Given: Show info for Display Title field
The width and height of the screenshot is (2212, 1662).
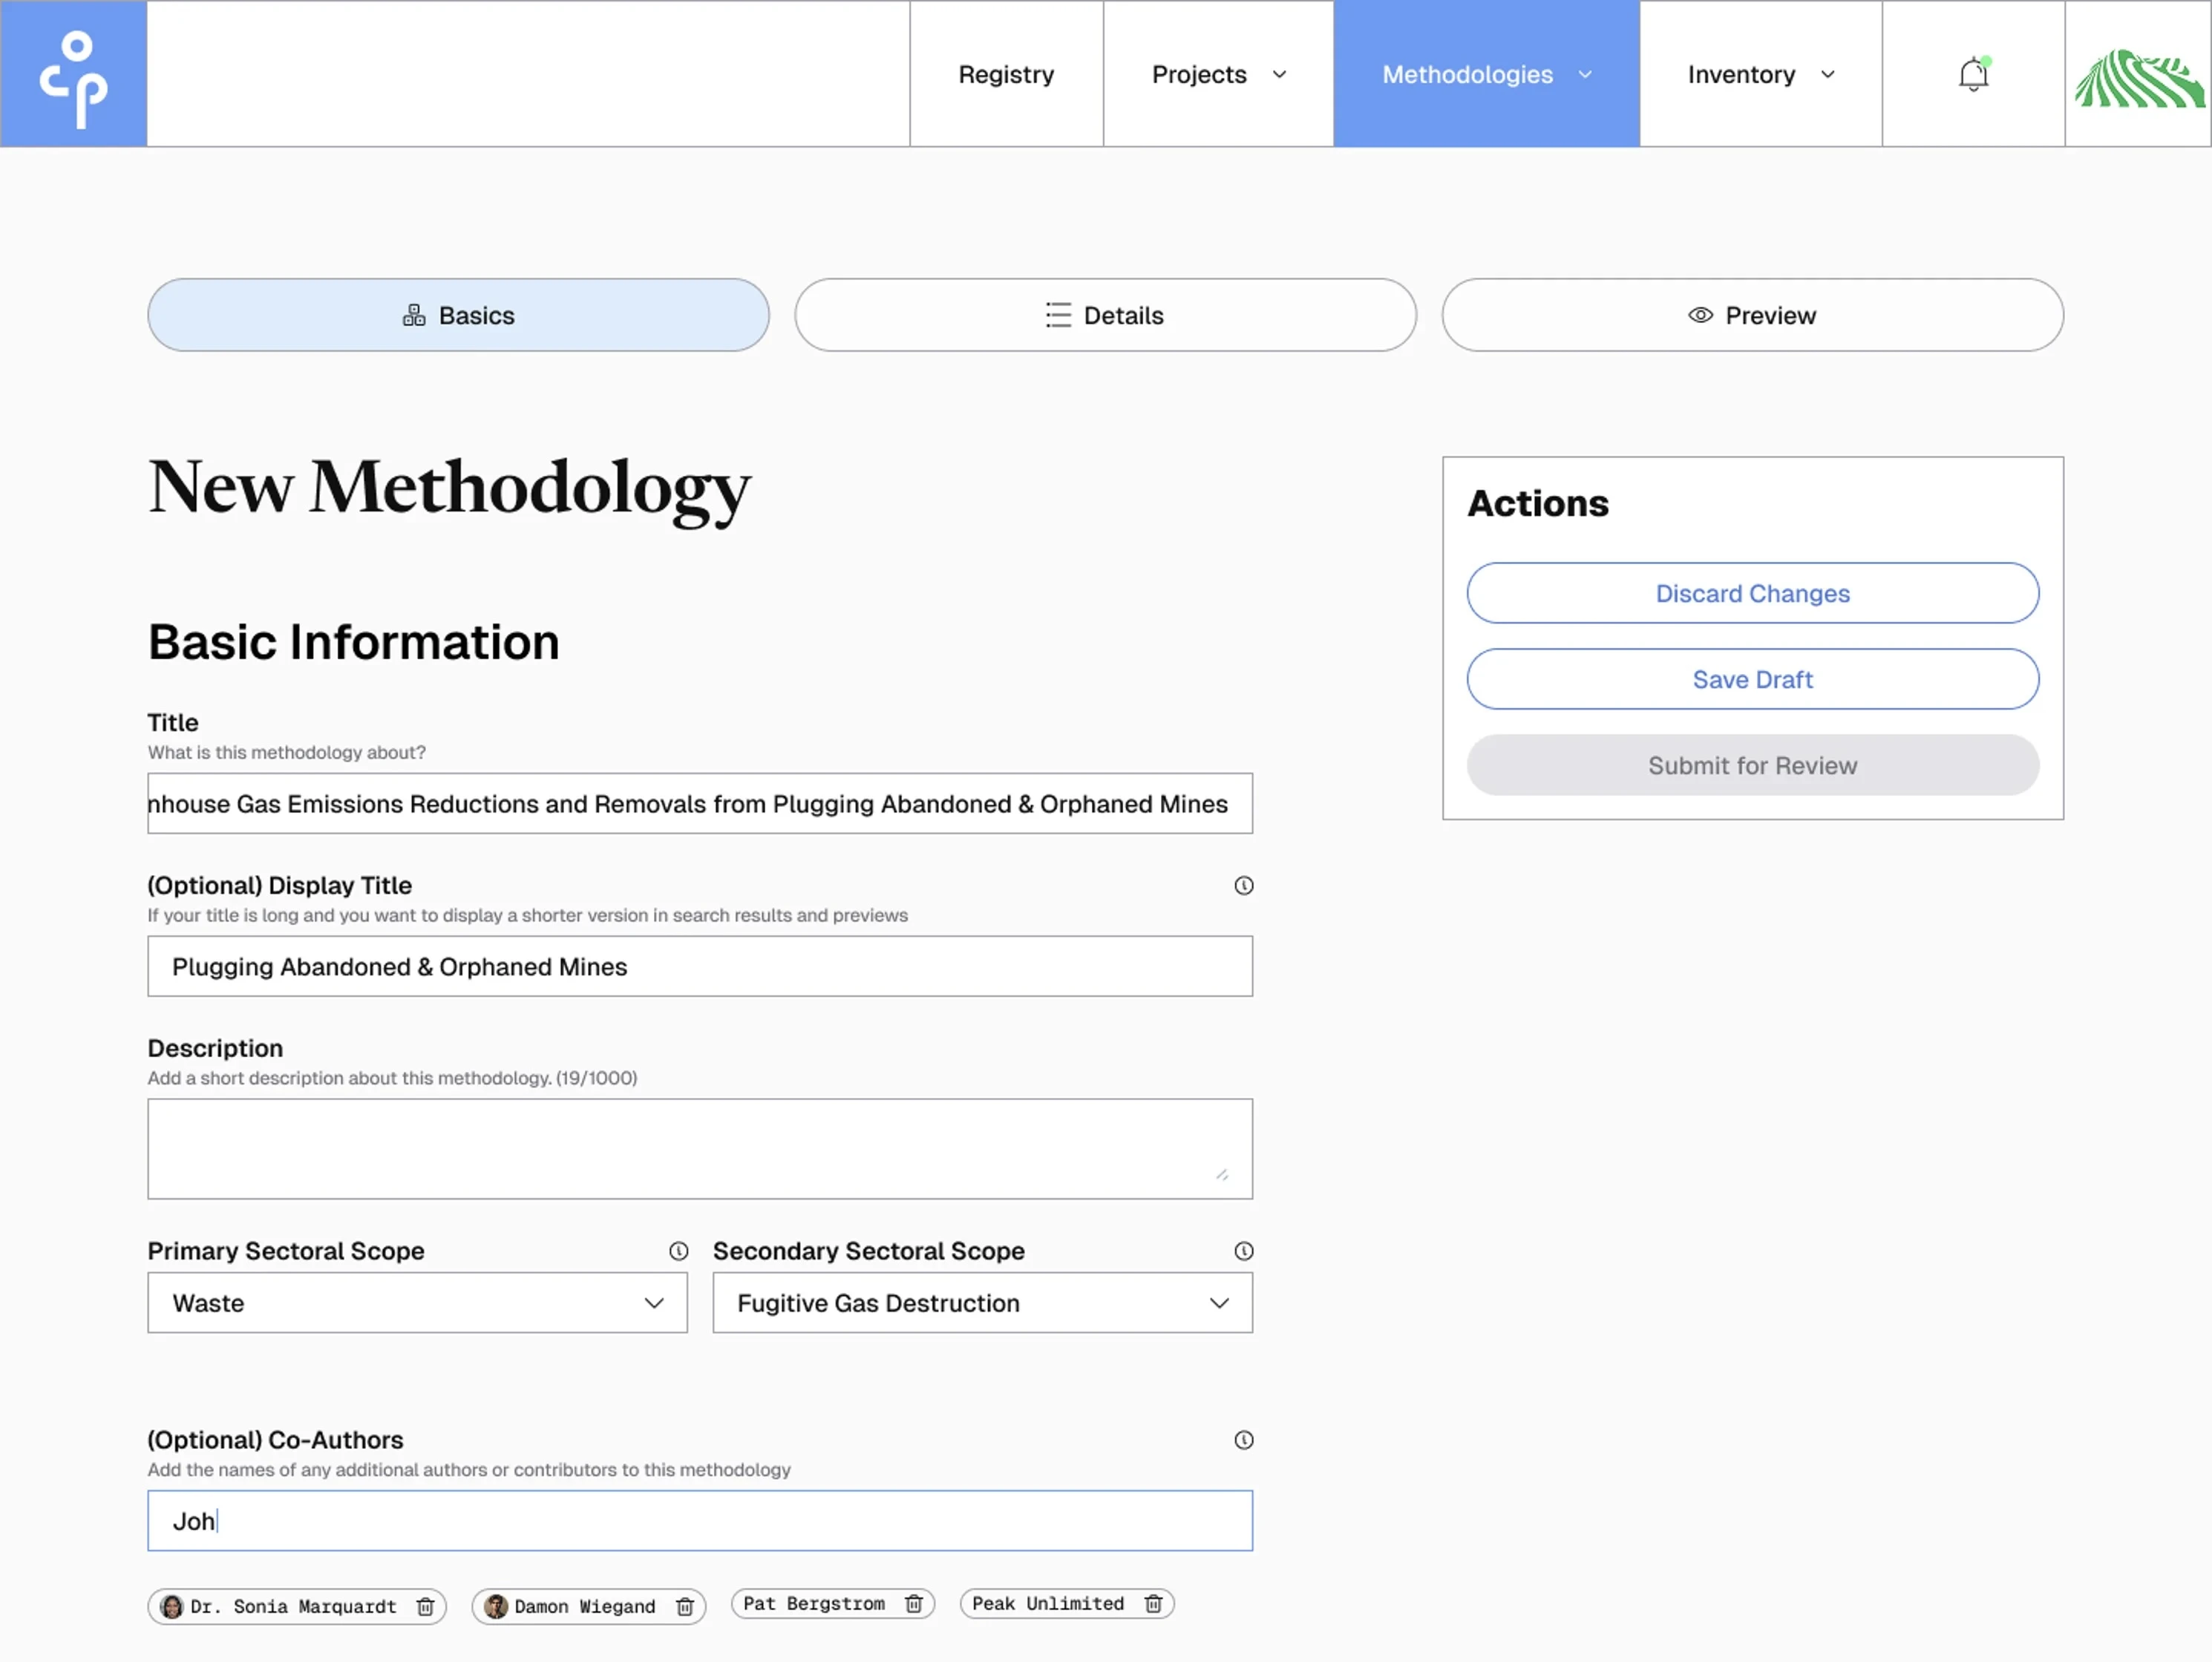Looking at the screenshot, I should [x=1243, y=885].
